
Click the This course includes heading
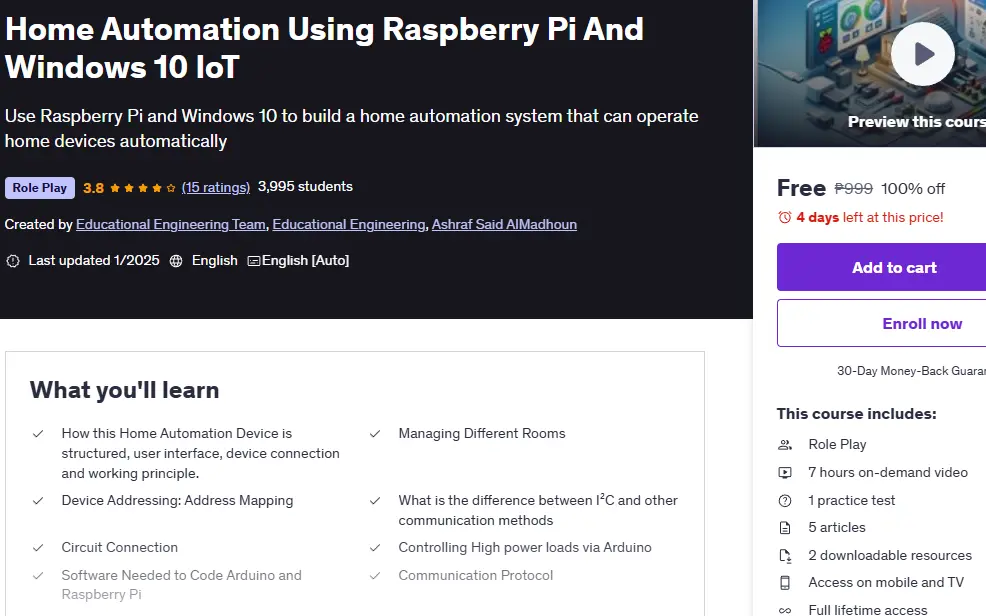[x=856, y=414]
